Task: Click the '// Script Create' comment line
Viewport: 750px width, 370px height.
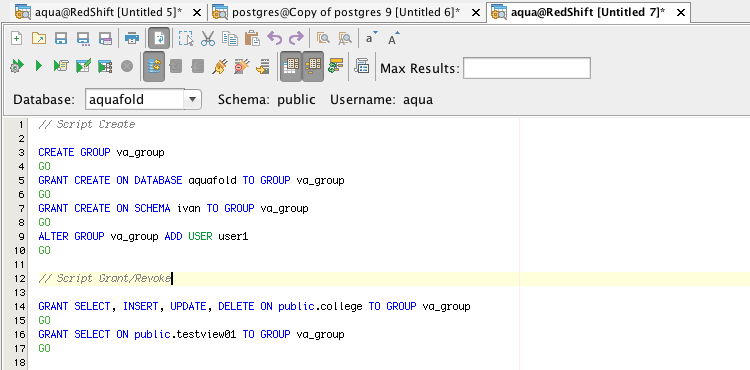Action: (87, 124)
